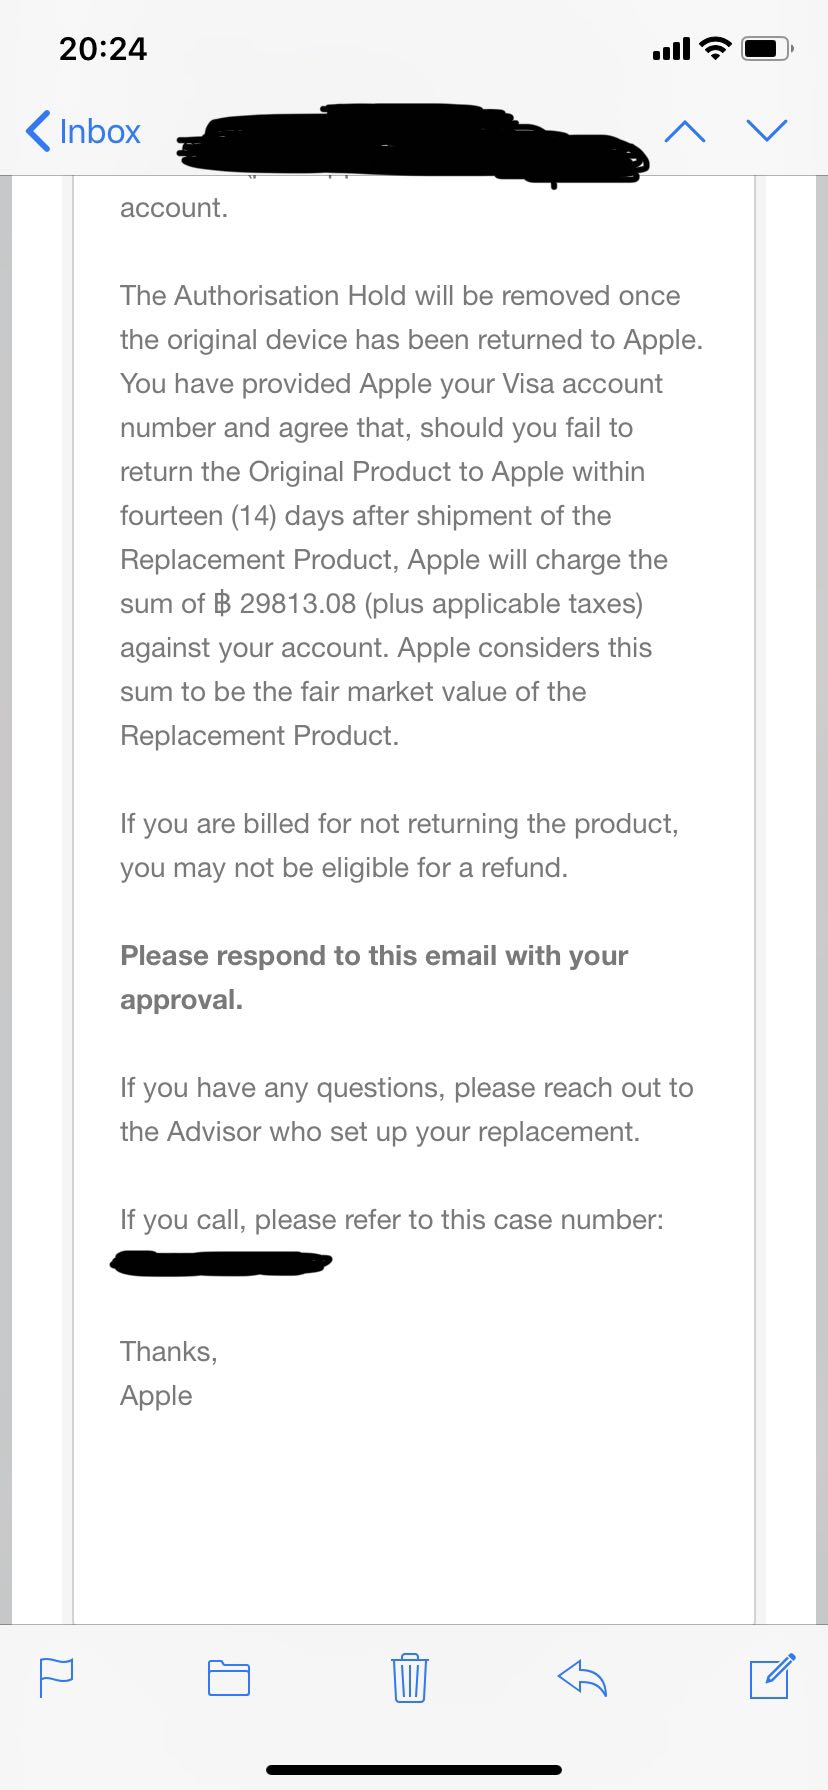Tap the bold 'Please respond to this email' text
828x1790 pixels.
[374, 977]
